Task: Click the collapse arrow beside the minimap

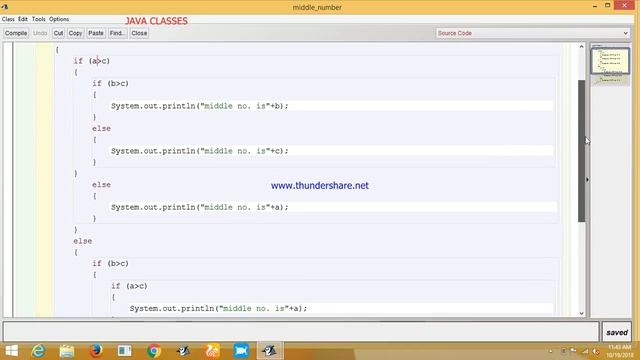Action: pos(587,180)
